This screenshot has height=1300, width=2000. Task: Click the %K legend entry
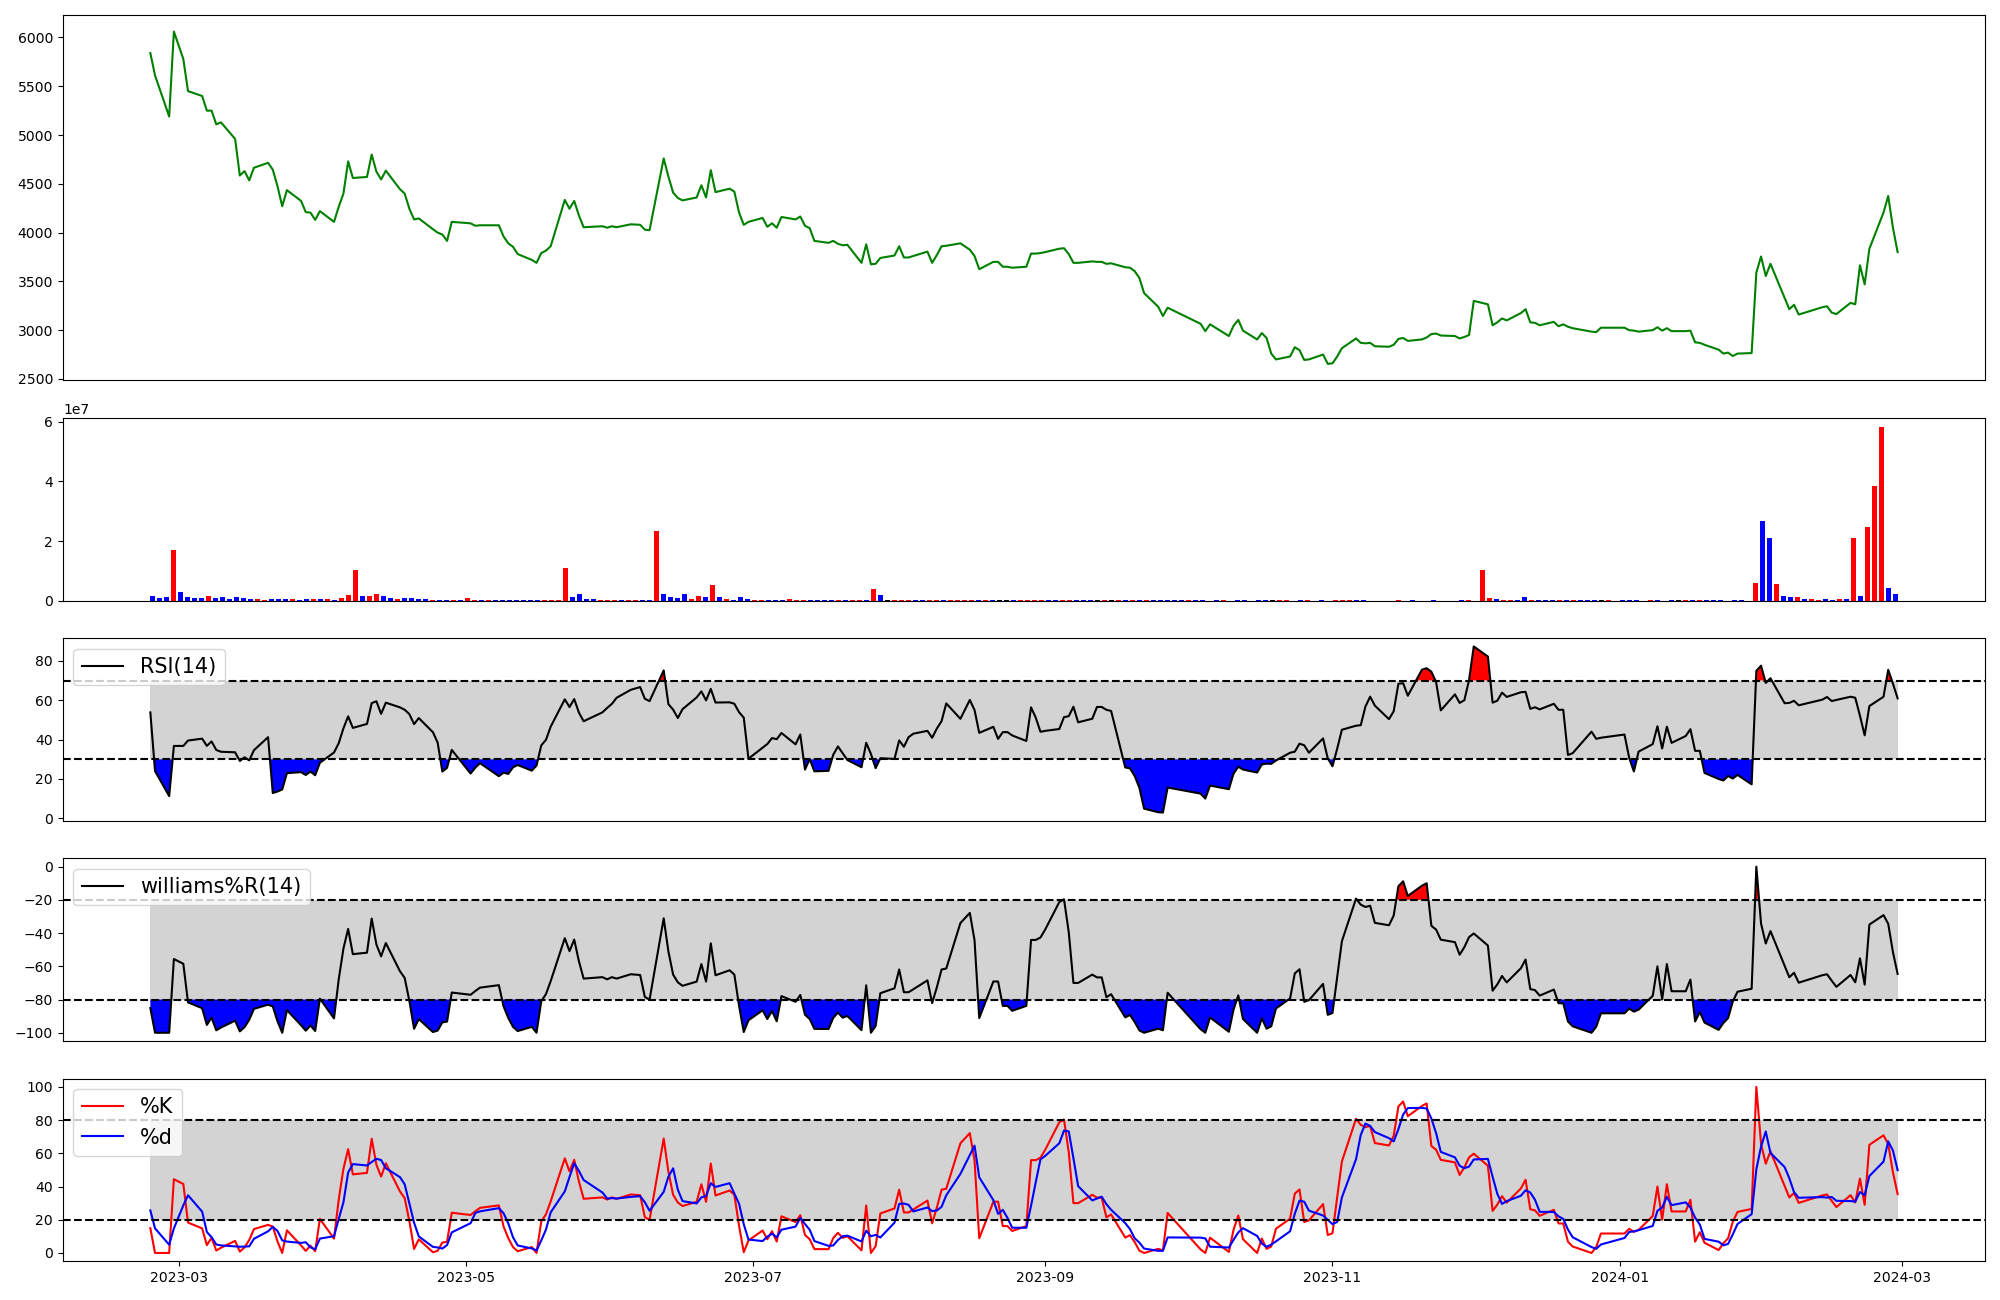click(156, 1106)
